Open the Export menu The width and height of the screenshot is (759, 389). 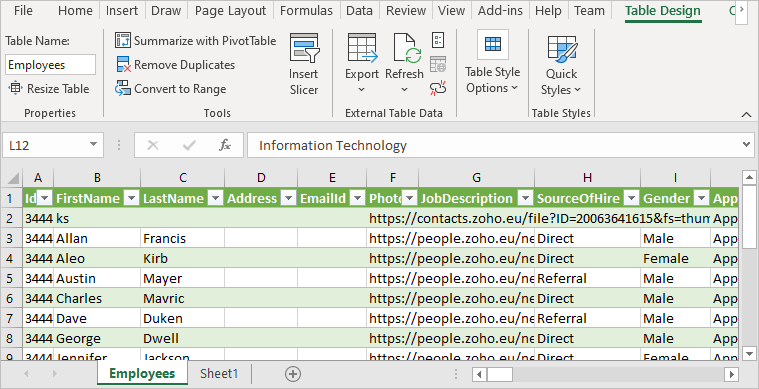click(362, 64)
